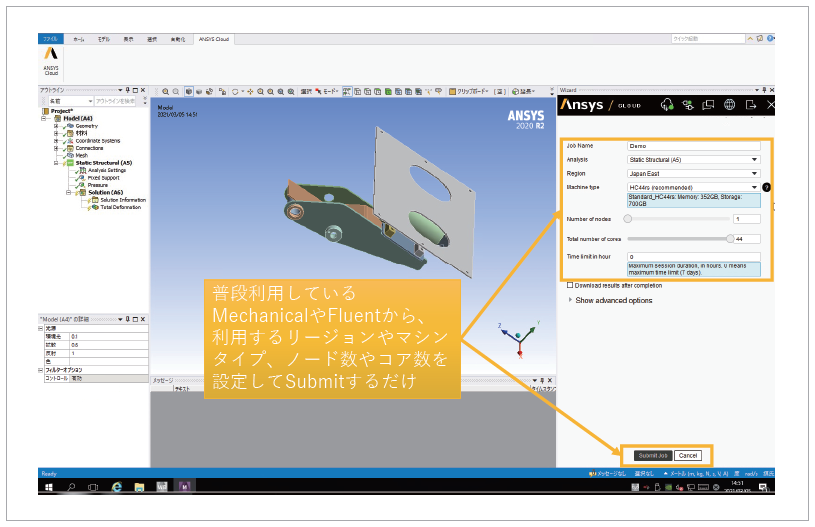Select Analysis Settings in the outline

click(x=107, y=170)
